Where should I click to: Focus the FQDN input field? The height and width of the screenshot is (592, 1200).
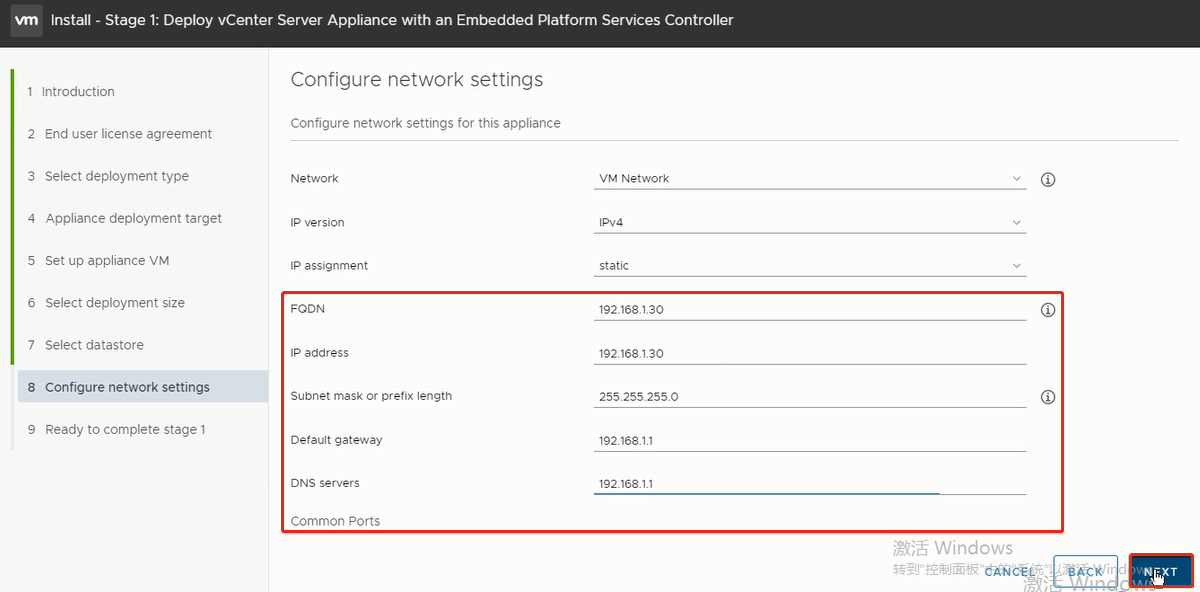point(810,310)
